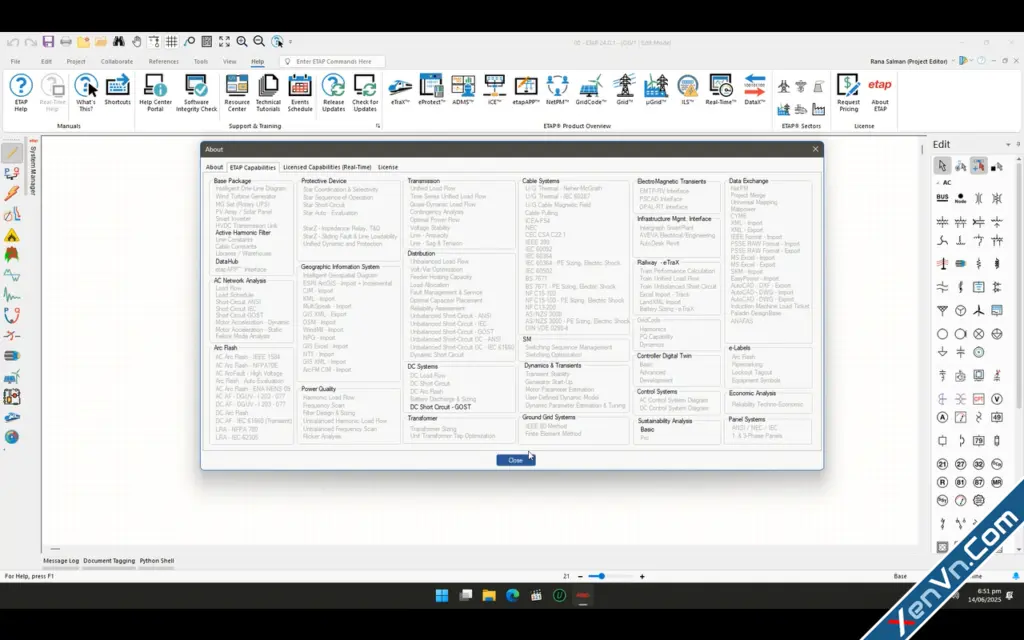
Task: Click Zoom to Fit icon
Action: pyautogui.click(x=224, y=42)
